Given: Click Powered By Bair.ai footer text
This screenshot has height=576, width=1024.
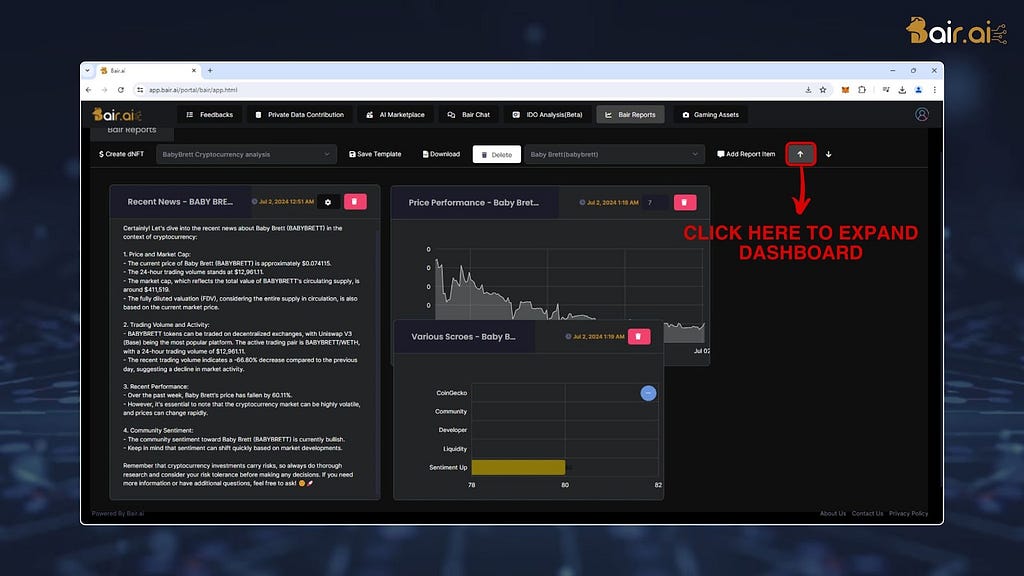Looking at the screenshot, I should 118,513.
